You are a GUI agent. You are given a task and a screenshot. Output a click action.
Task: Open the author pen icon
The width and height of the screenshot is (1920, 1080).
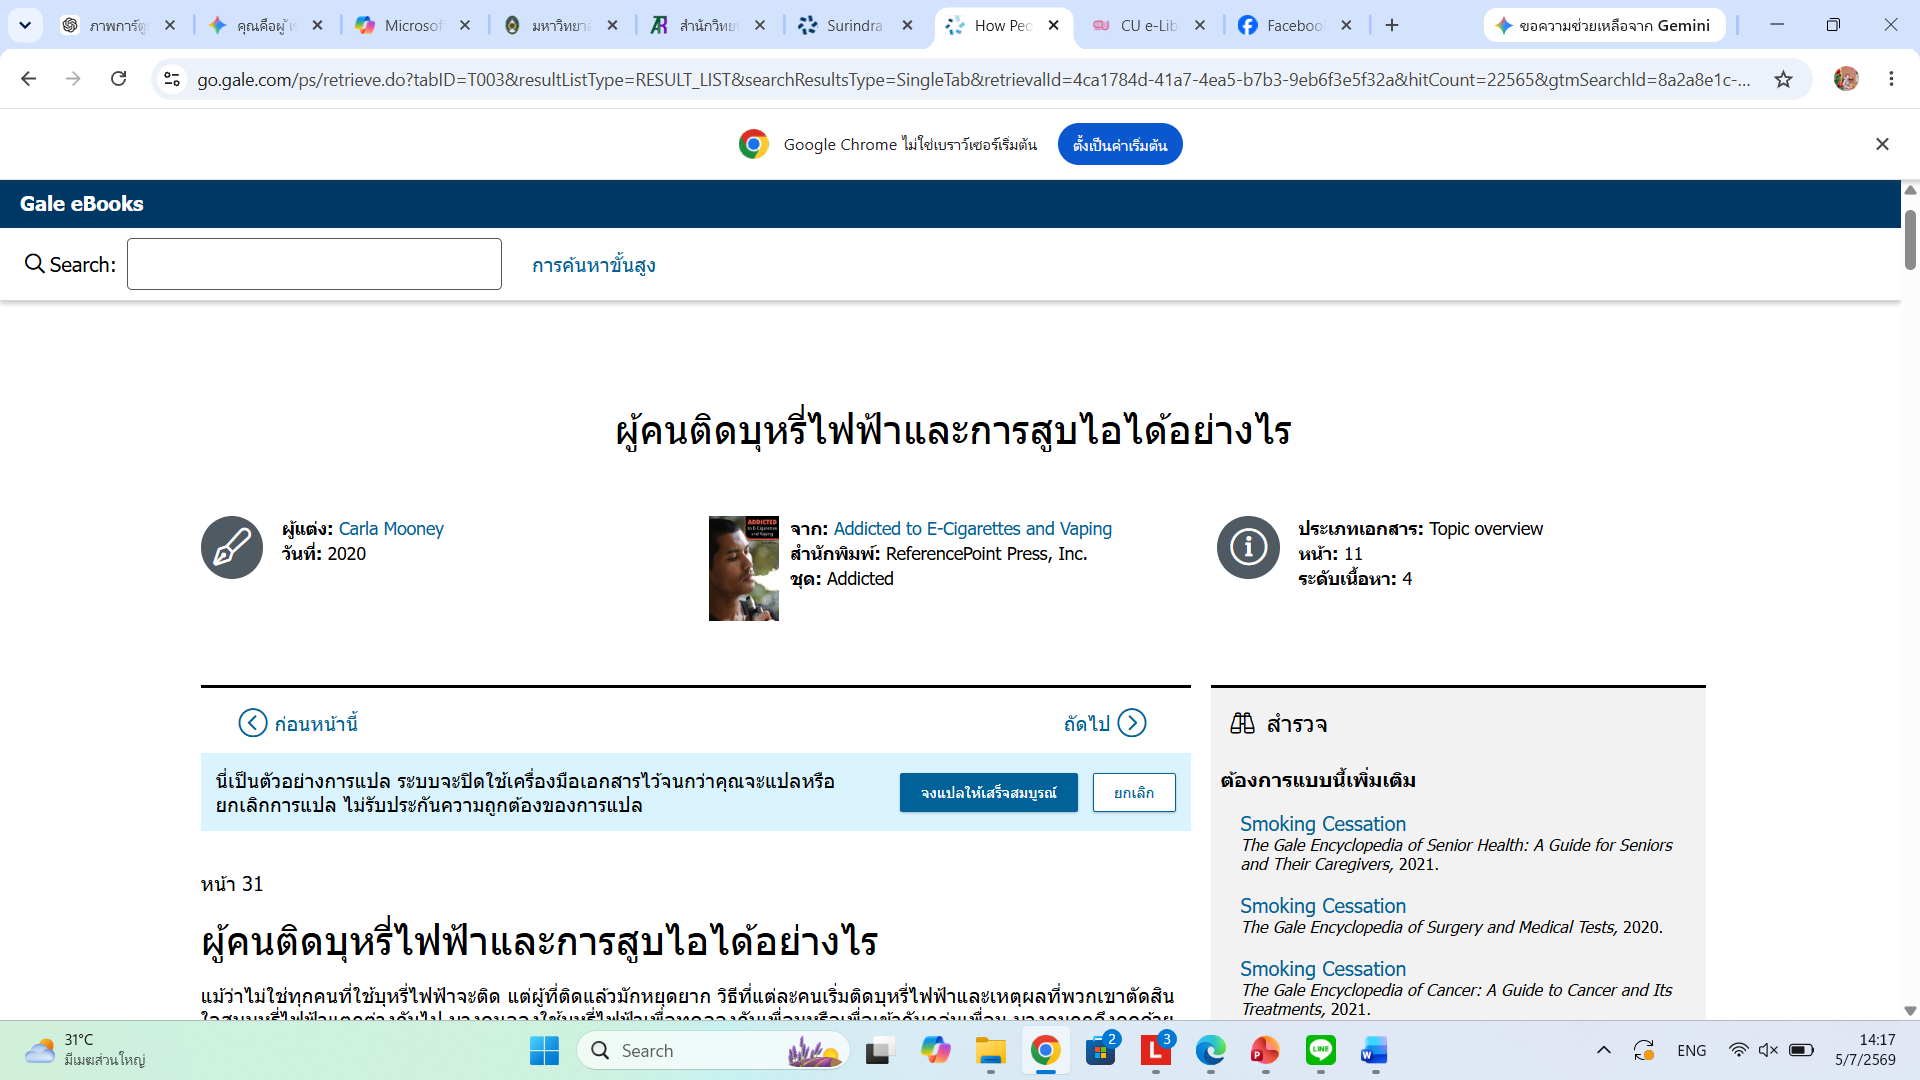[x=232, y=547]
